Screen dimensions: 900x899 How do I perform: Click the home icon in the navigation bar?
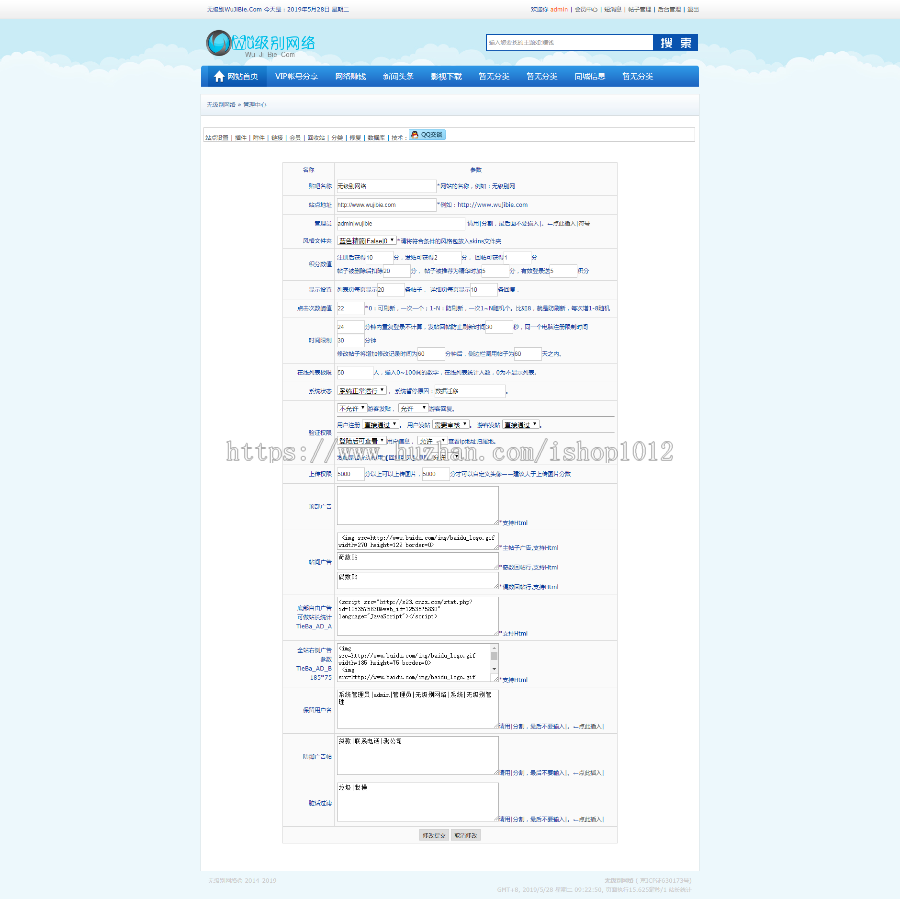click(219, 76)
